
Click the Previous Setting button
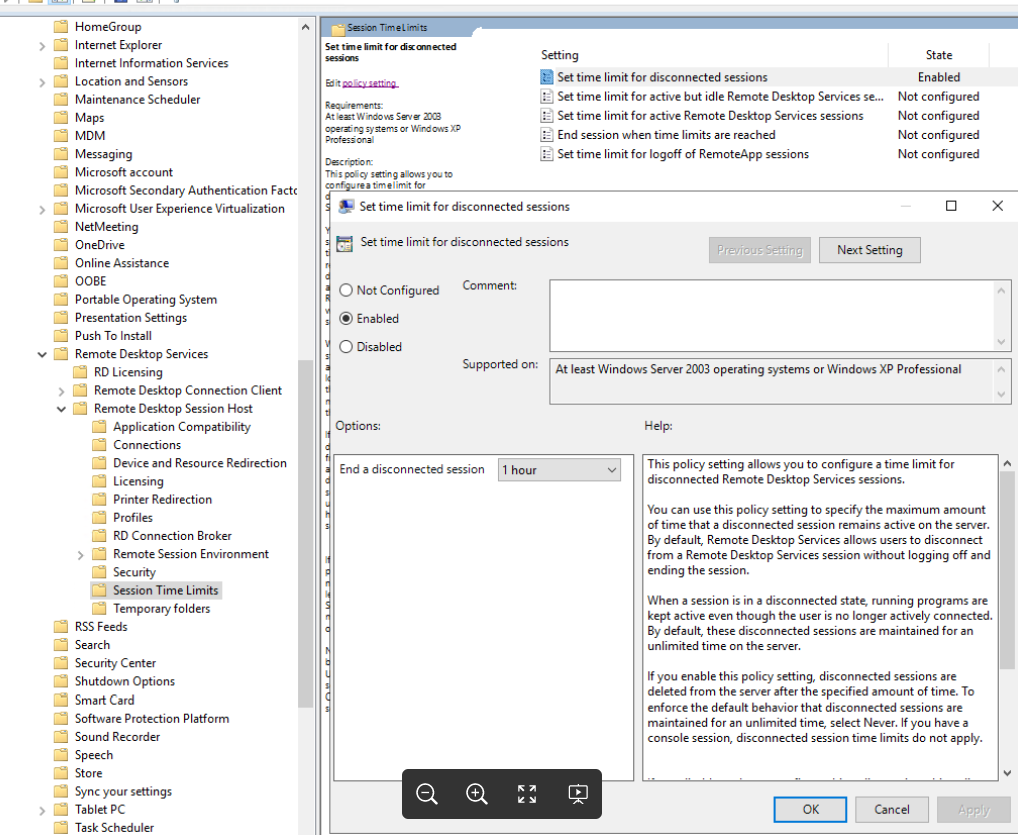point(760,250)
